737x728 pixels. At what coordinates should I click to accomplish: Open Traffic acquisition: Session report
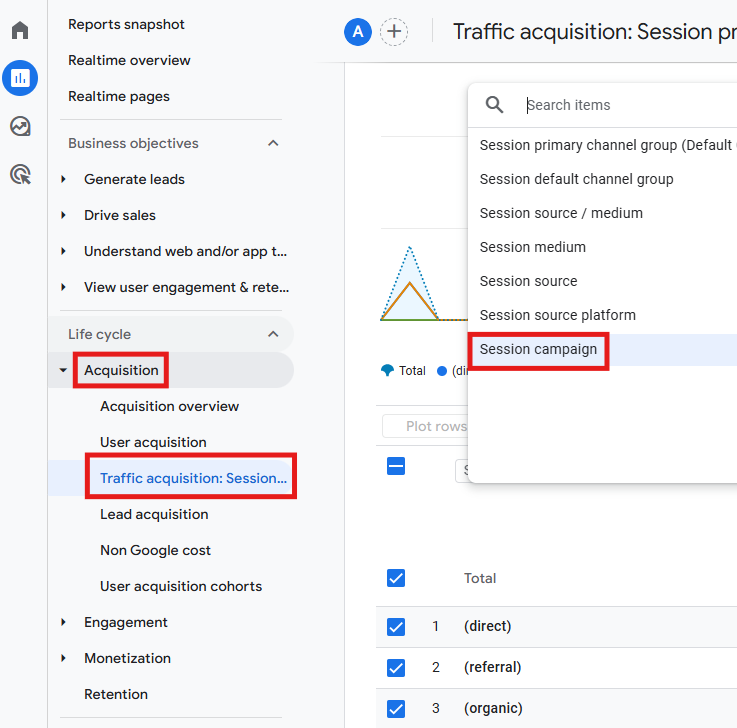pos(193,478)
